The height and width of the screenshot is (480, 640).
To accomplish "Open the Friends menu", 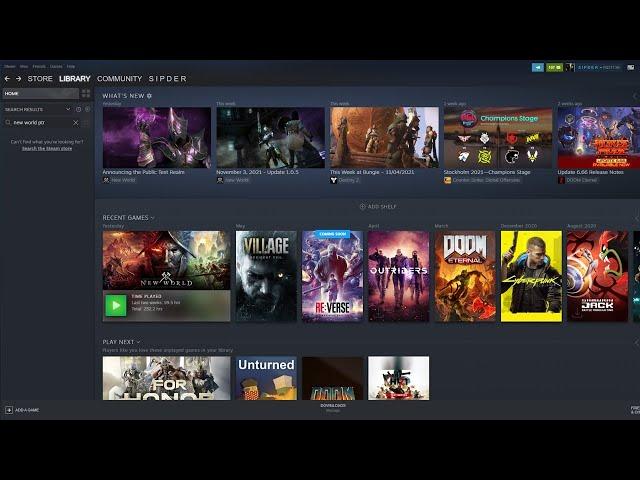I will (x=39, y=66).
